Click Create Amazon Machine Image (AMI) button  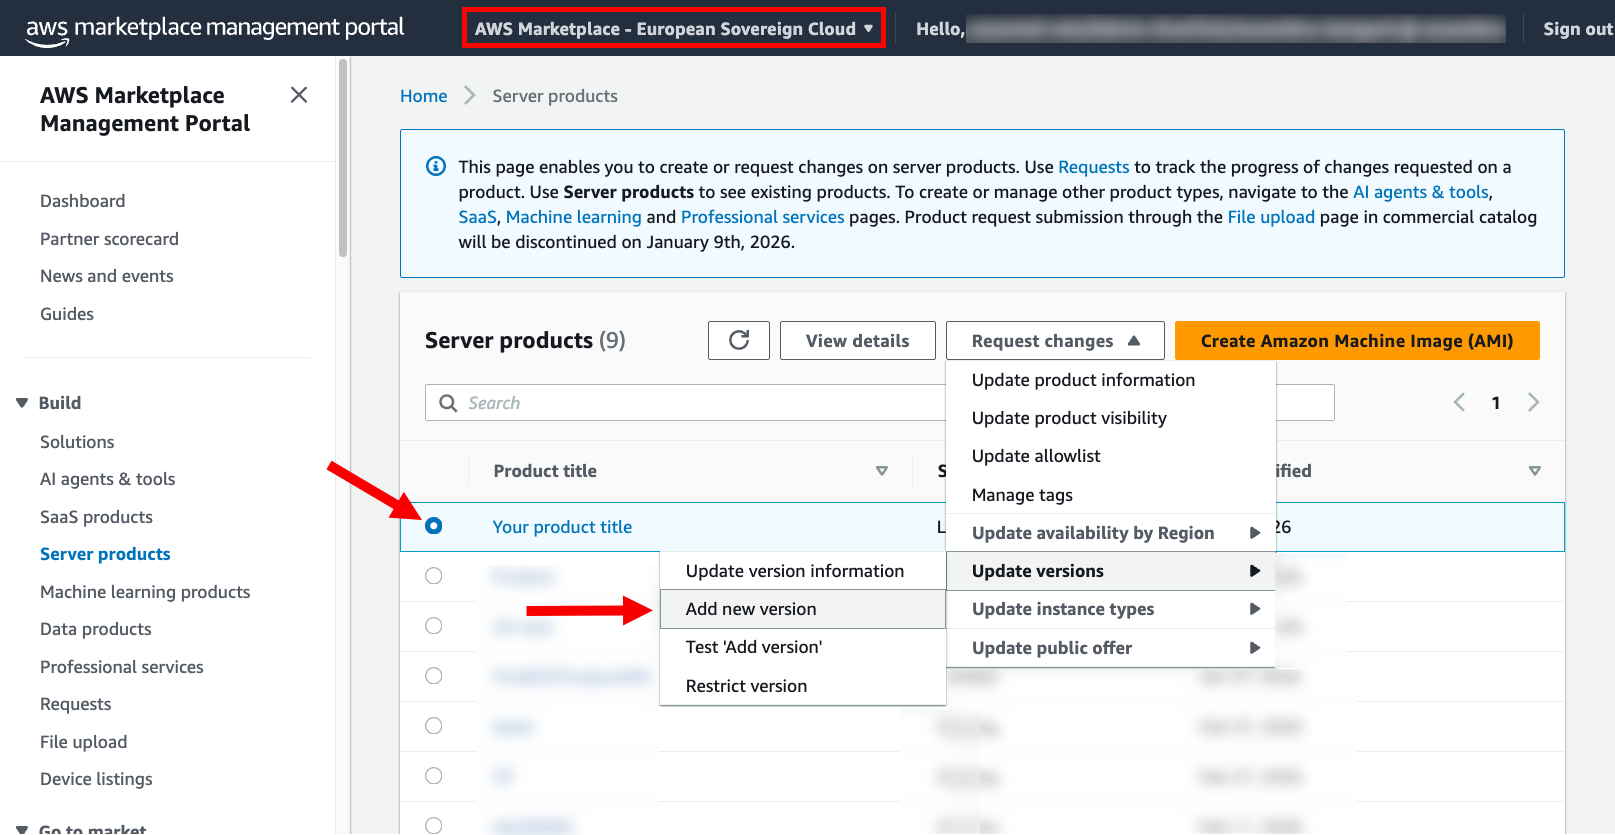(1357, 340)
